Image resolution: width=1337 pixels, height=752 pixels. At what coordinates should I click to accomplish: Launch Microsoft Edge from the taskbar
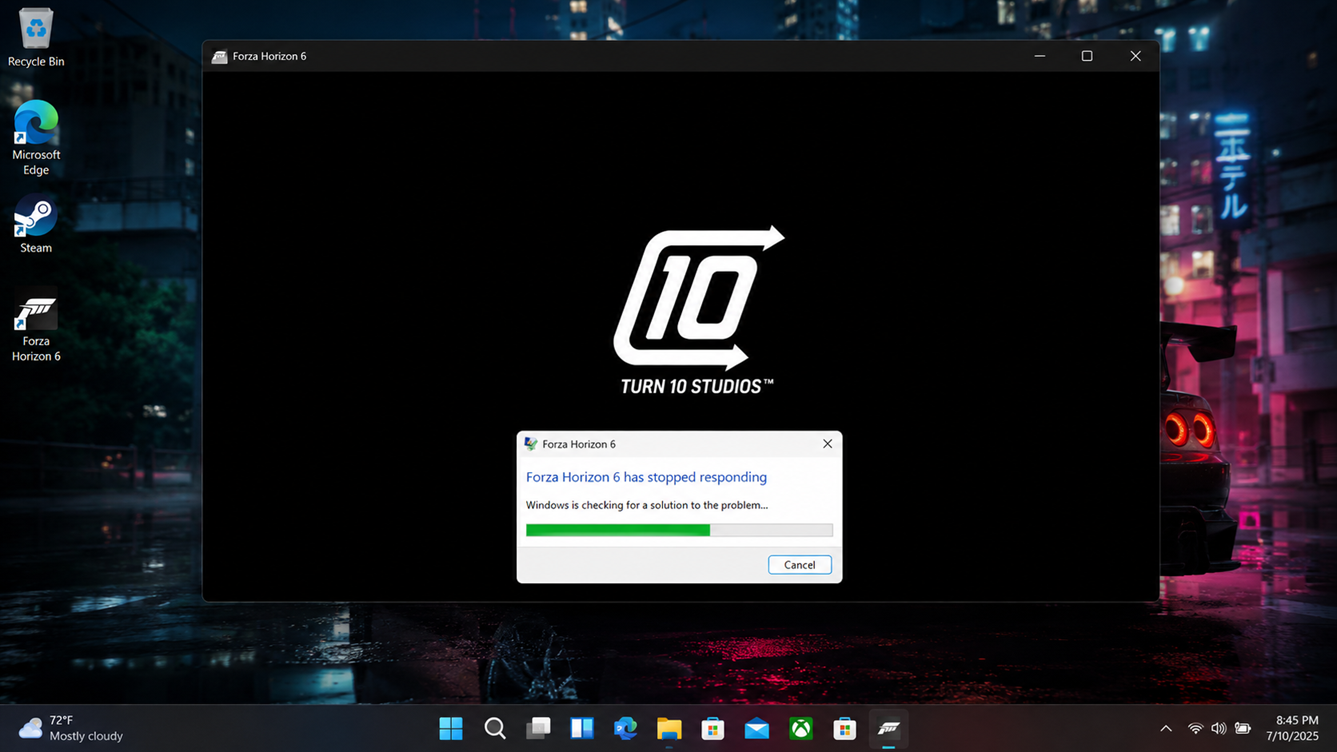click(626, 728)
